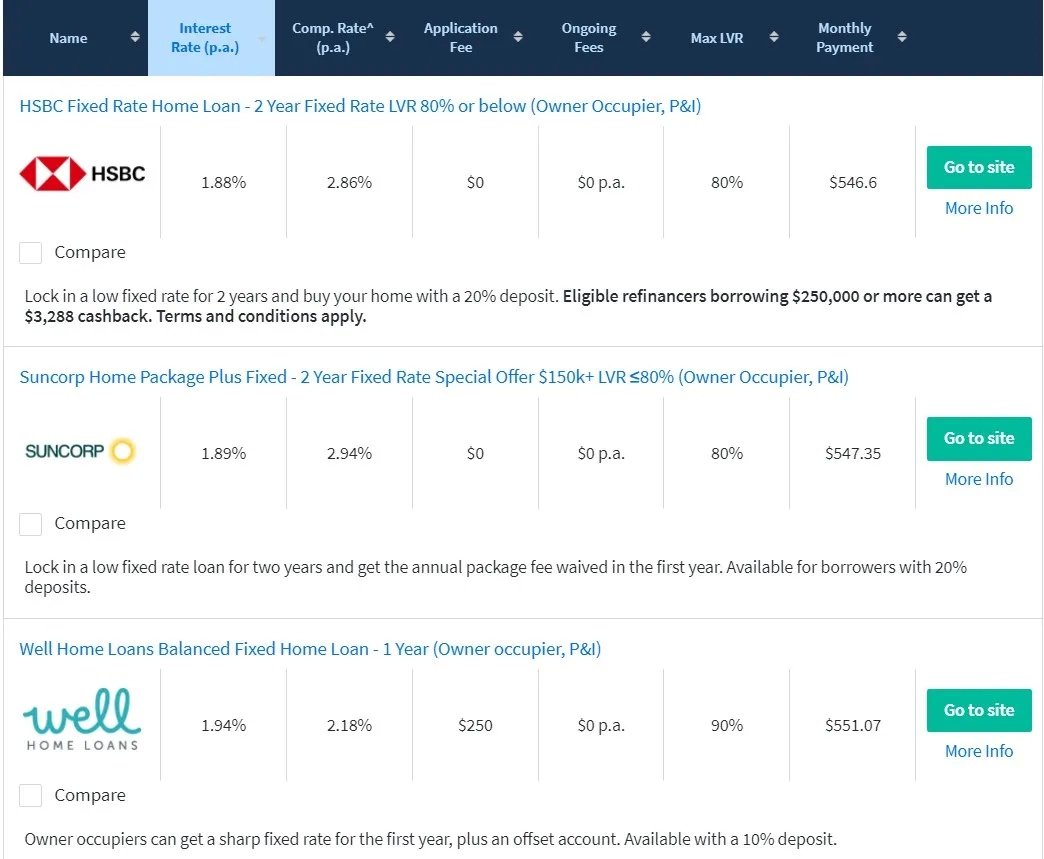Click the Comp. Rate sort arrows icon
The height and width of the screenshot is (859, 1044).
pyautogui.click(x=390, y=37)
